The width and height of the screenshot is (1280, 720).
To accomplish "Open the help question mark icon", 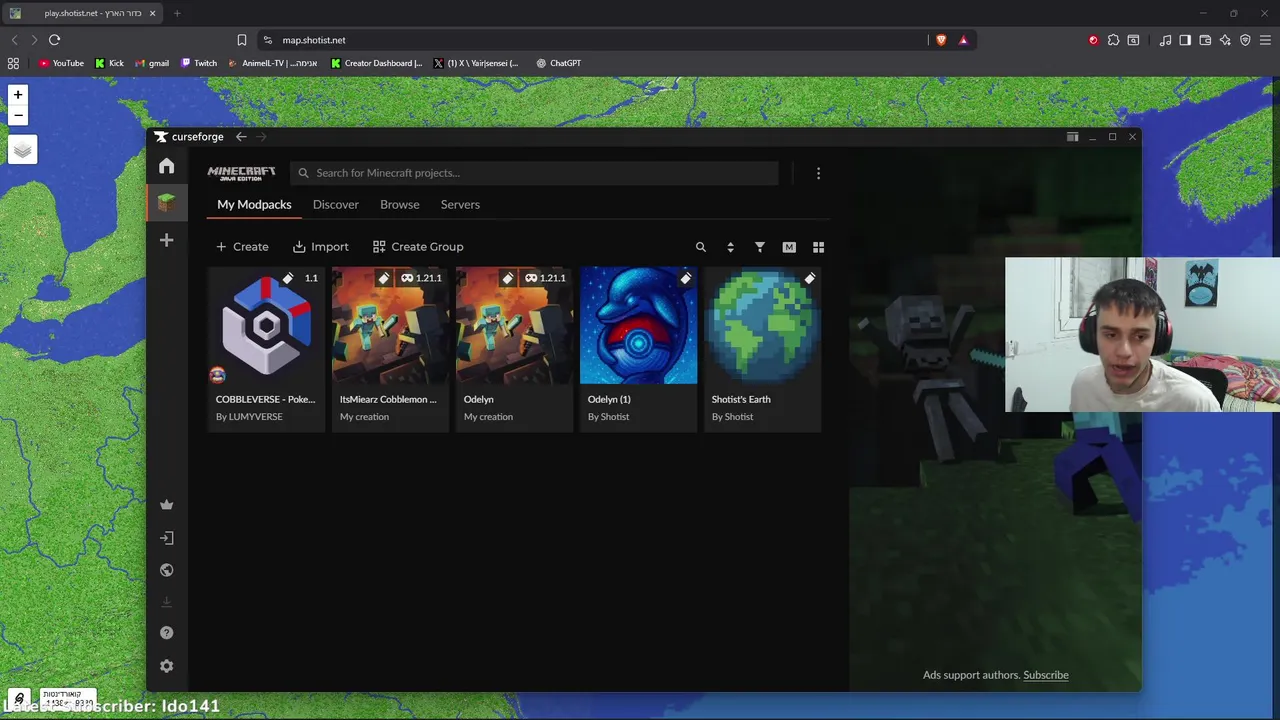I will [x=166, y=633].
